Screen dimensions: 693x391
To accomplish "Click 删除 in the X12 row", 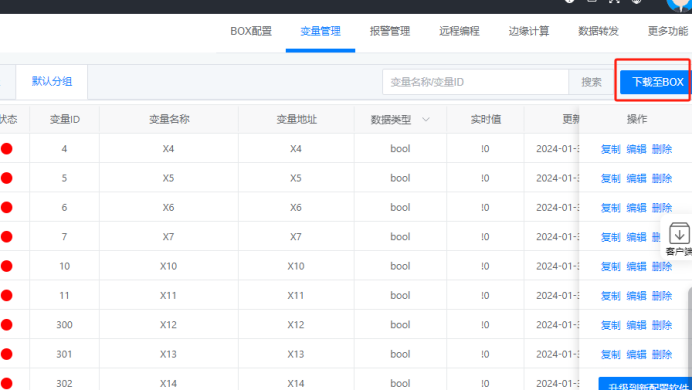I will coord(662,325).
